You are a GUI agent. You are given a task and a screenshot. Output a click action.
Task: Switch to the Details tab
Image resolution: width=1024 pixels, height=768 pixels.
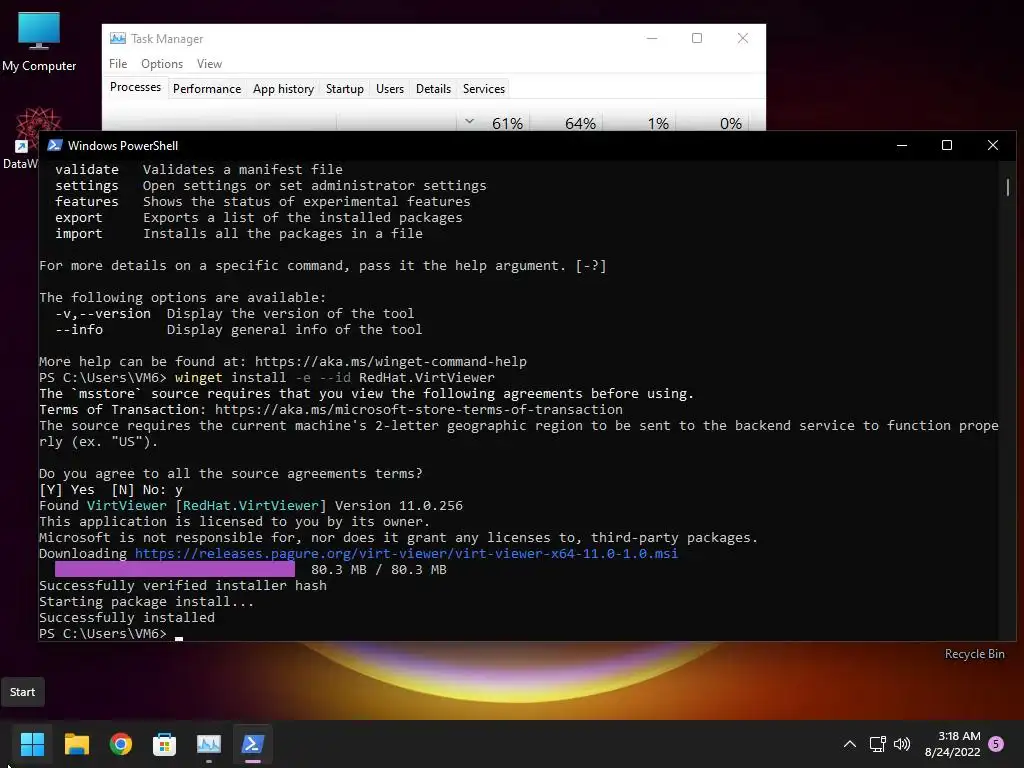(x=433, y=89)
